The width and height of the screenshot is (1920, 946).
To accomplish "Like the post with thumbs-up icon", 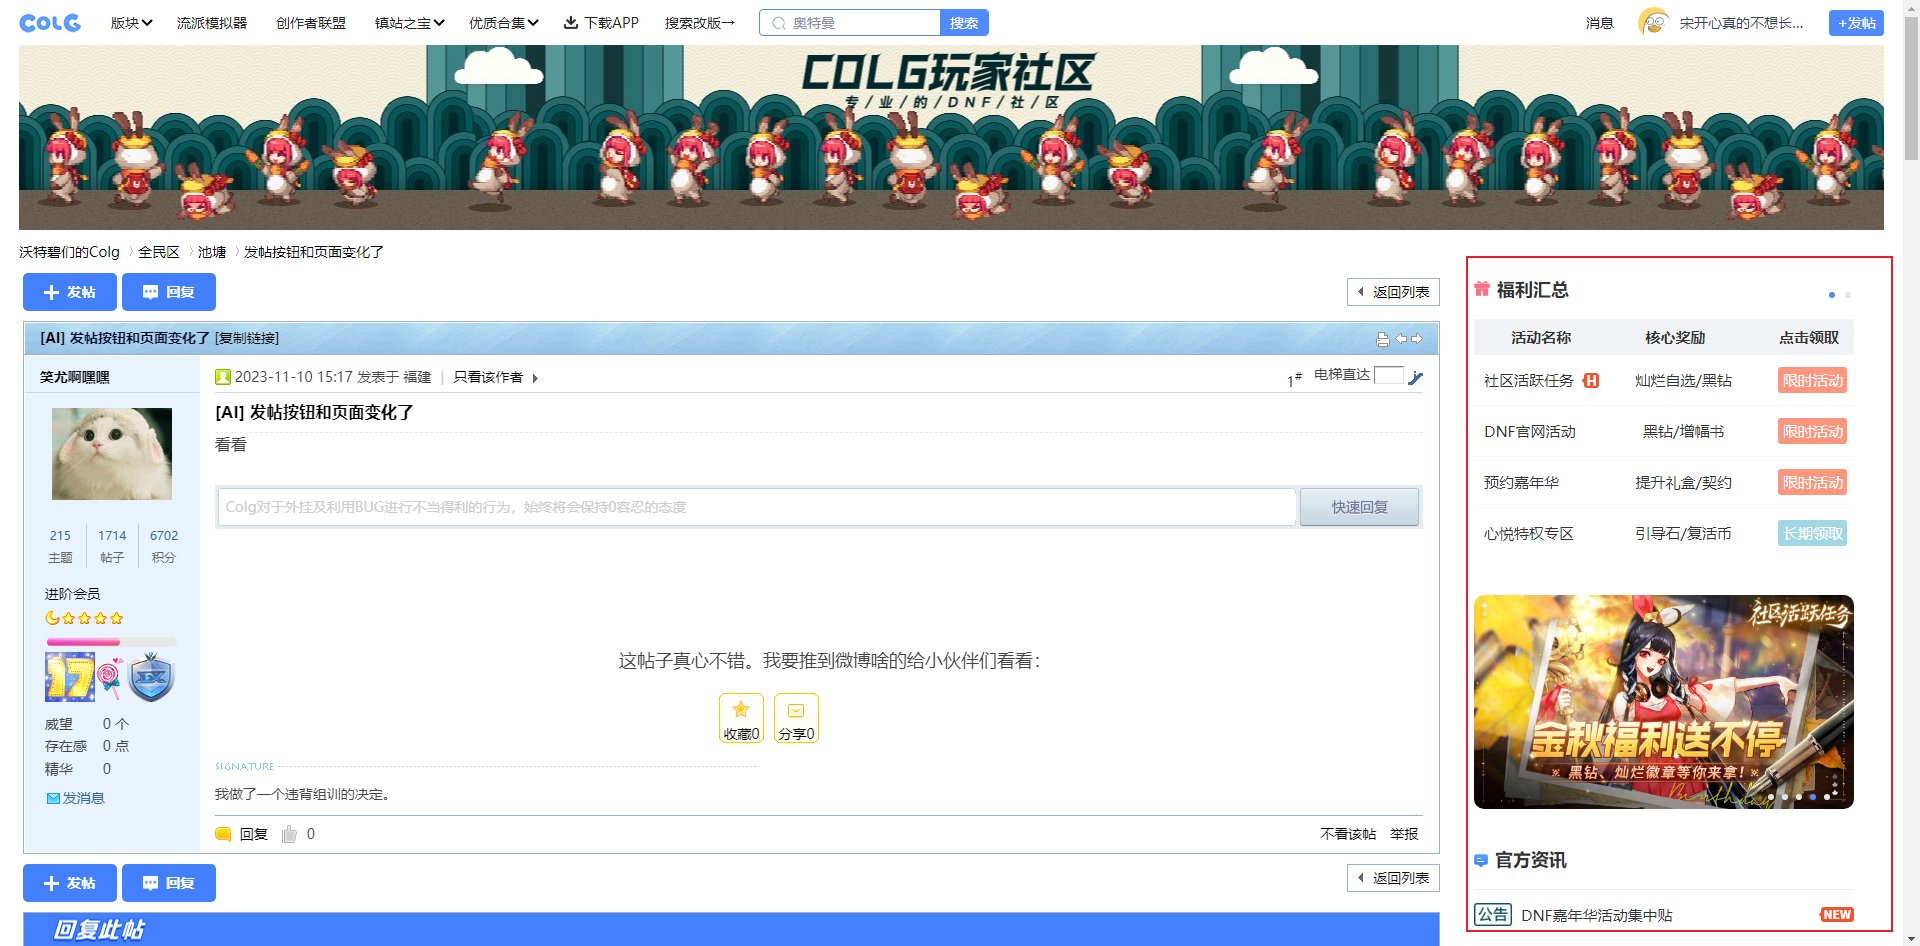I will click(x=289, y=834).
